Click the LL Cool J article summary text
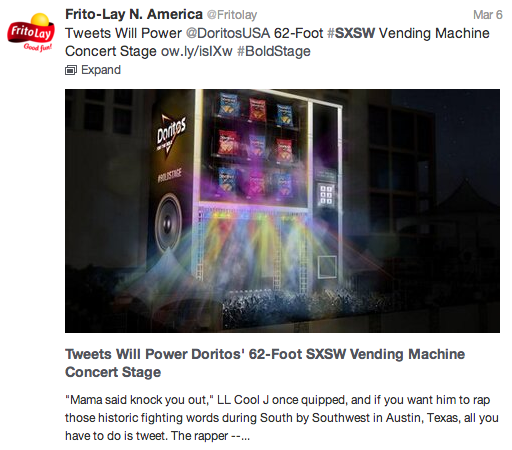Image resolution: width=512 pixels, height=450 pixels. pyautogui.click(x=282, y=418)
